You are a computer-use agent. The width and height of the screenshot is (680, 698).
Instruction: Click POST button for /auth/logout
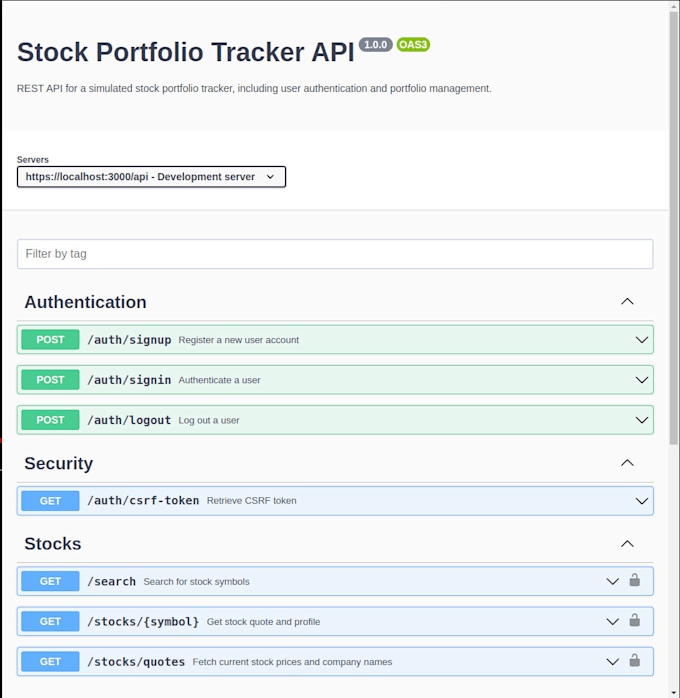click(x=50, y=420)
